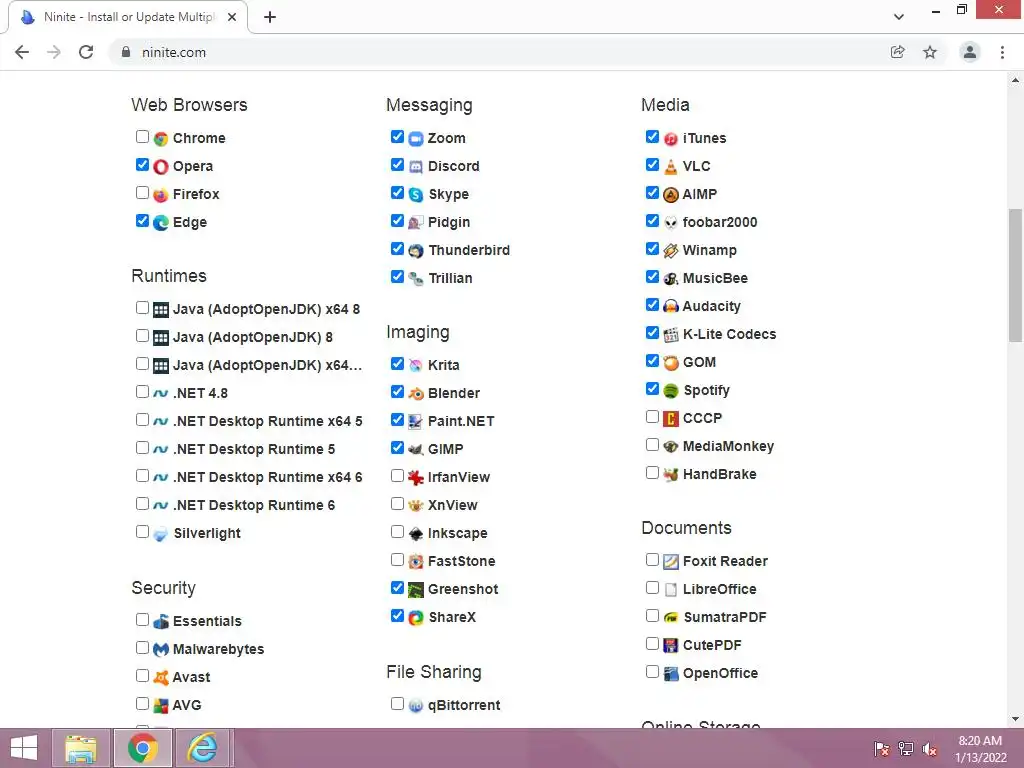Check the Chrome checkbox
Viewport: 1024px width, 768px height.
click(x=142, y=136)
